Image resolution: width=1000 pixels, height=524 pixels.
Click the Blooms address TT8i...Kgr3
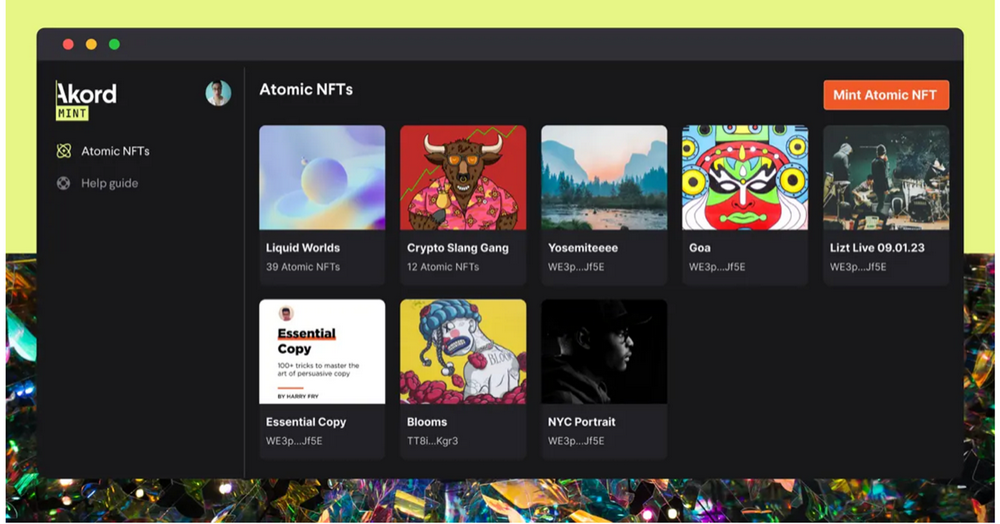pos(432,441)
